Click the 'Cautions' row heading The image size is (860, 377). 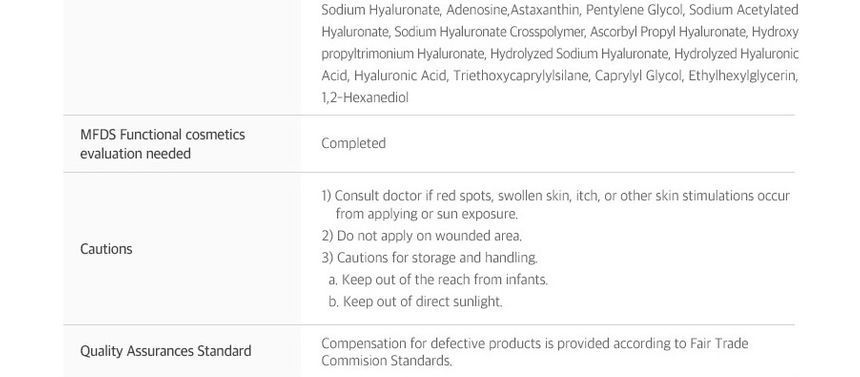[106, 249]
